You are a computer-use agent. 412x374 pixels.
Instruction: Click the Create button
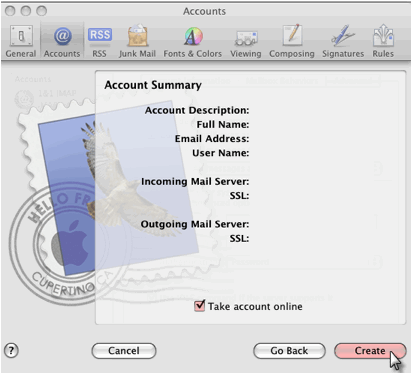tap(370, 351)
